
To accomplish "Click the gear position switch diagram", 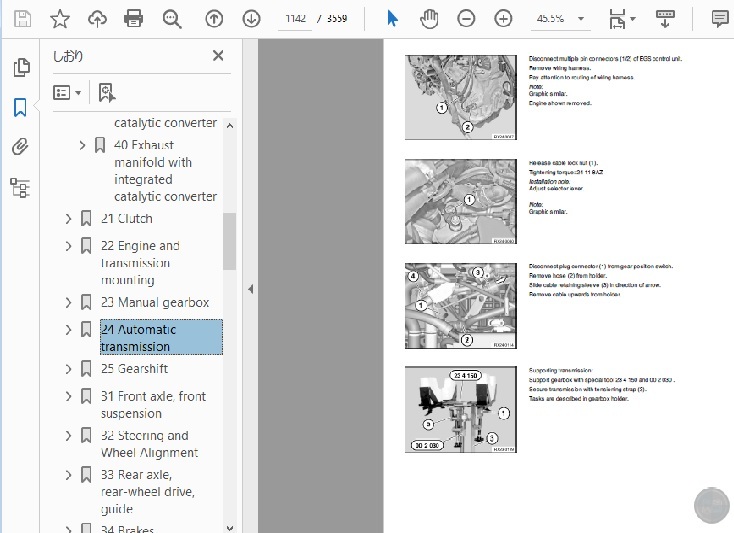I will point(461,306).
